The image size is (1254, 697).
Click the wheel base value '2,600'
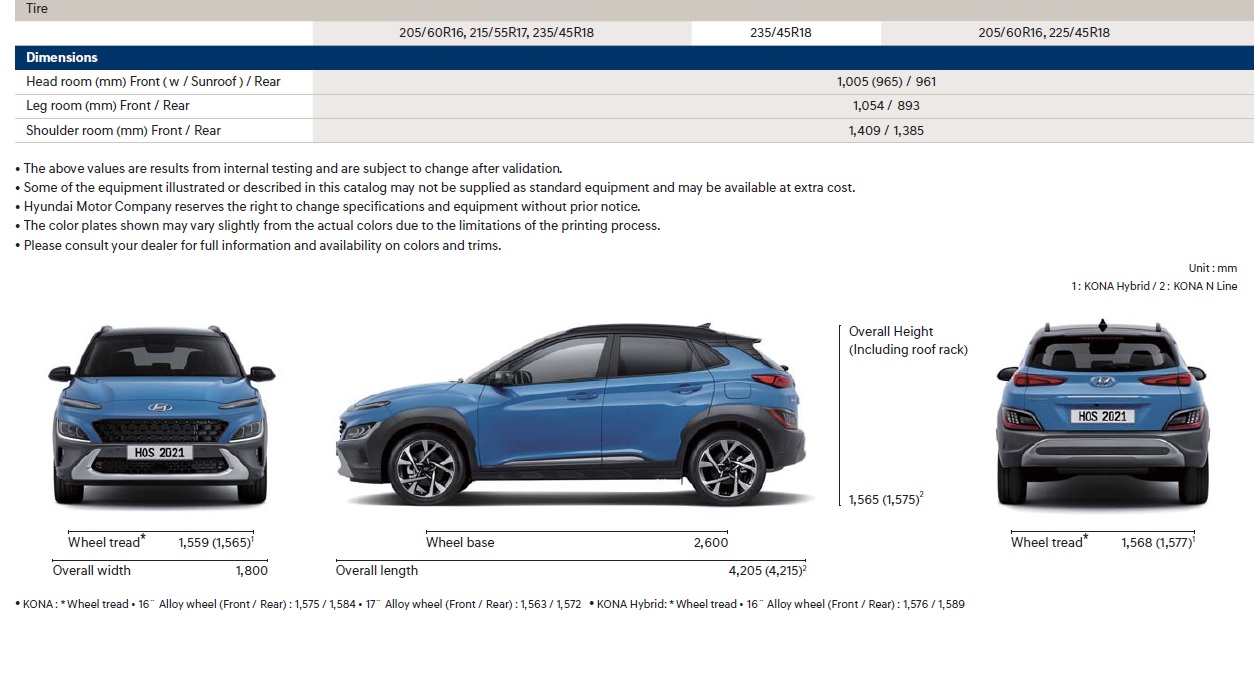point(711,542)
